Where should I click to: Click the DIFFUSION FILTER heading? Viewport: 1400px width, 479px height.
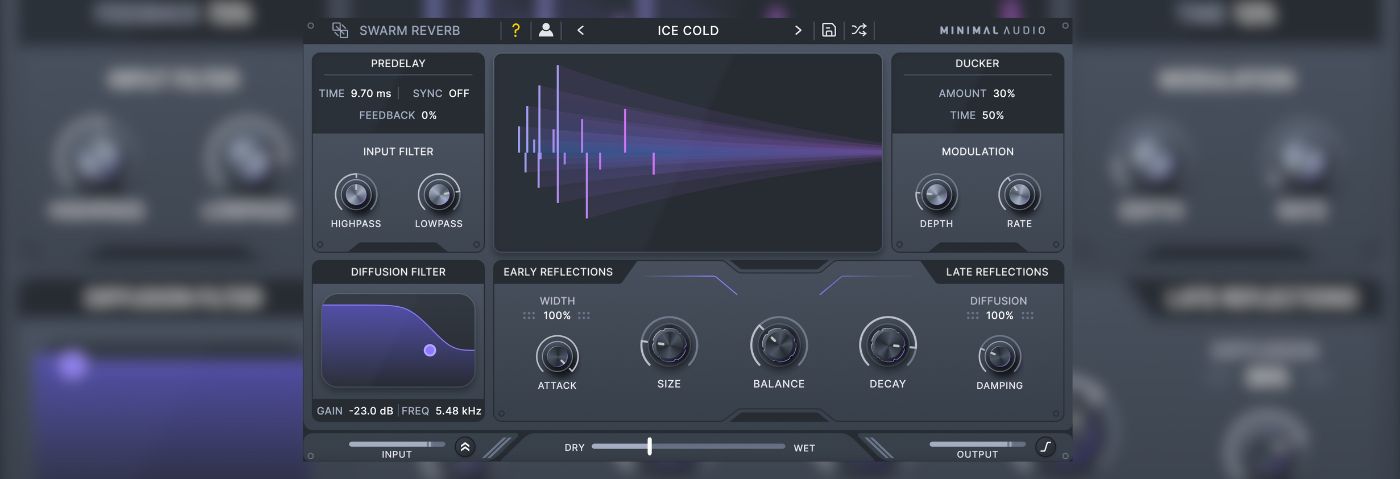(398, 272)
